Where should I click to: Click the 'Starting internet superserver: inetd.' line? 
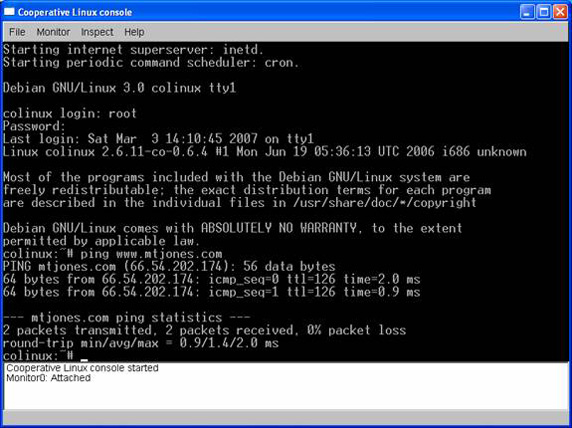pos(133,50)
